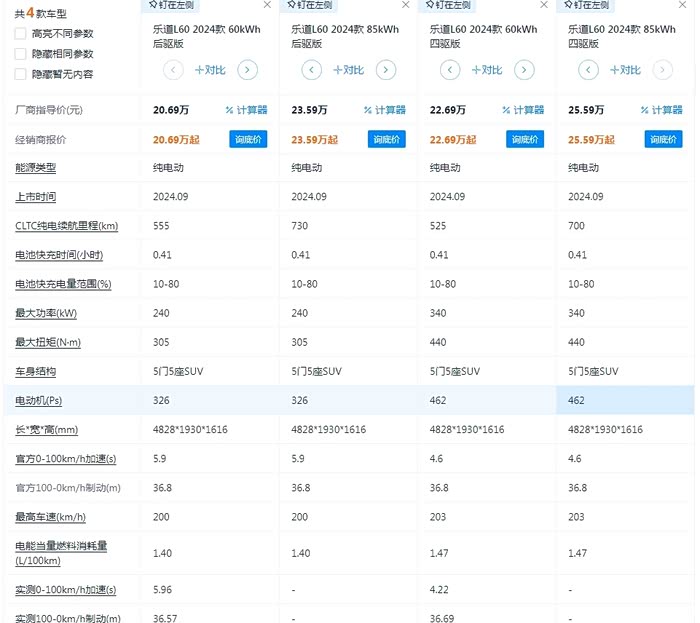
Task: Open the 电动机(Ps) parameter link
Action: pyautogui.click(x=38, y=400)
